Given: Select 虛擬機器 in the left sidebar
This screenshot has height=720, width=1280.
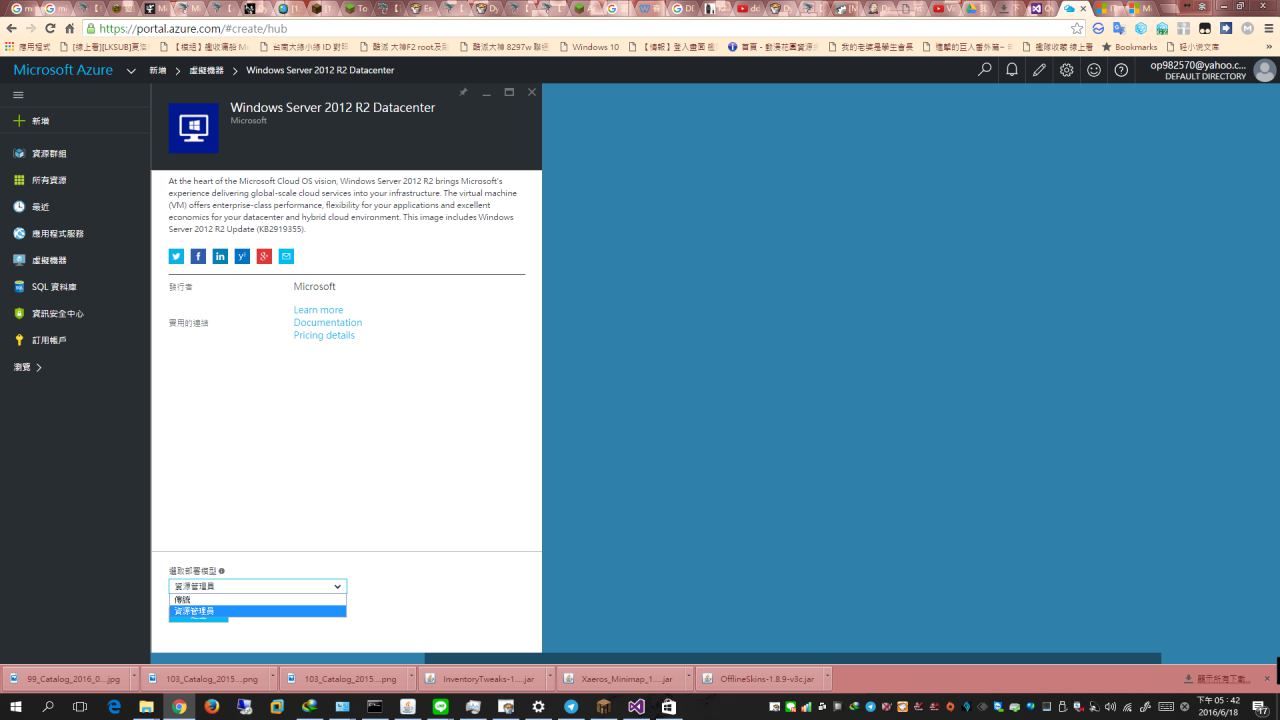Looking at the screenshot, I should [x=48, y=260].
